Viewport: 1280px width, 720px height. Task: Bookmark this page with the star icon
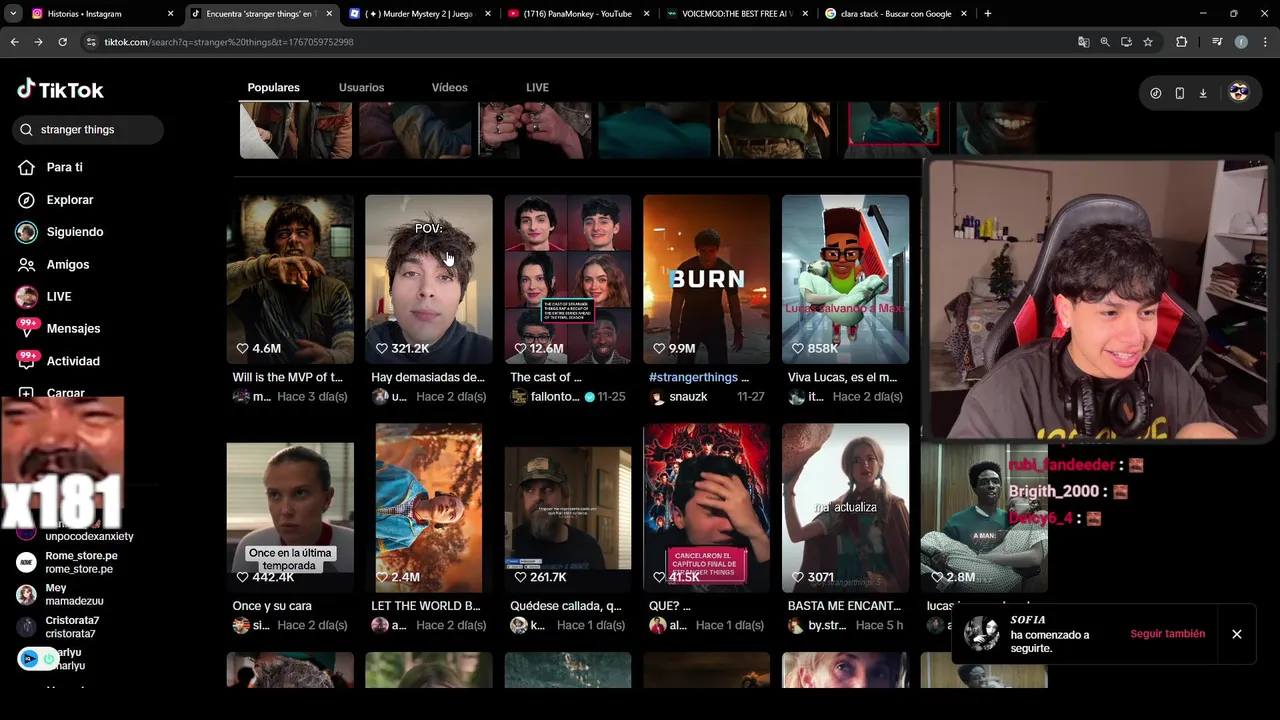(1148, 42)
